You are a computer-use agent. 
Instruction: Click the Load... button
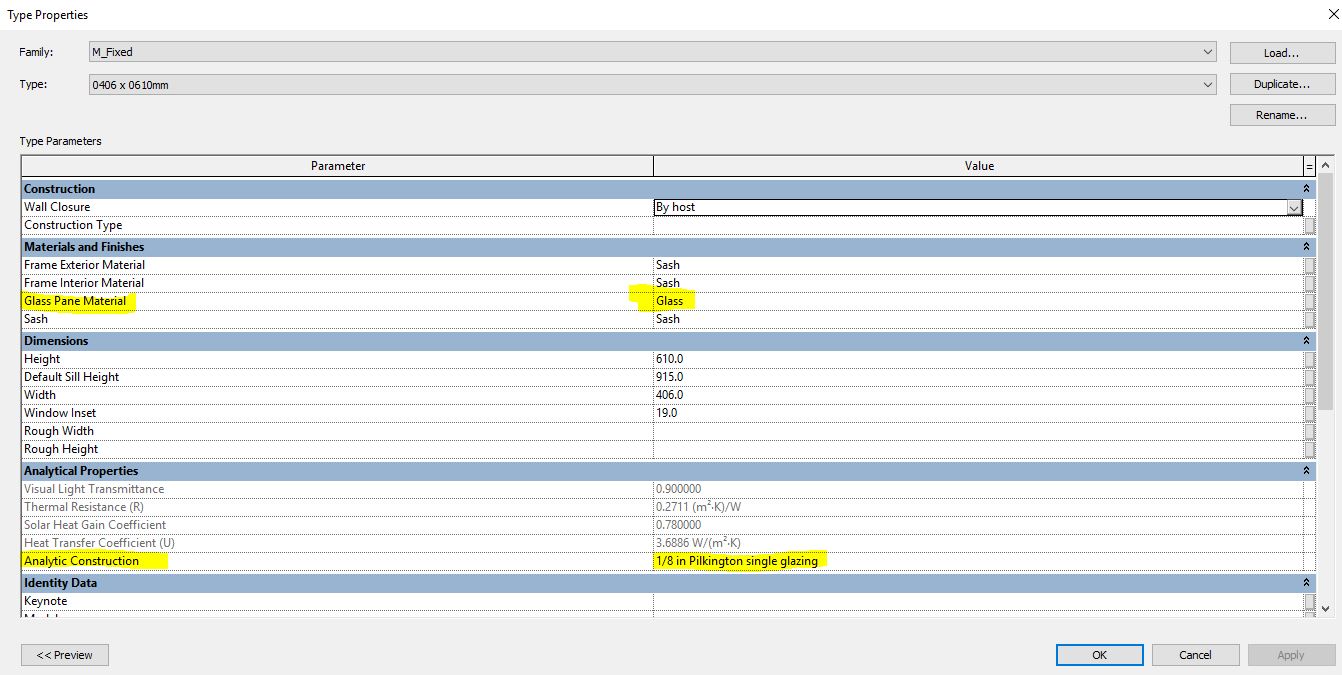[1282, 53]
